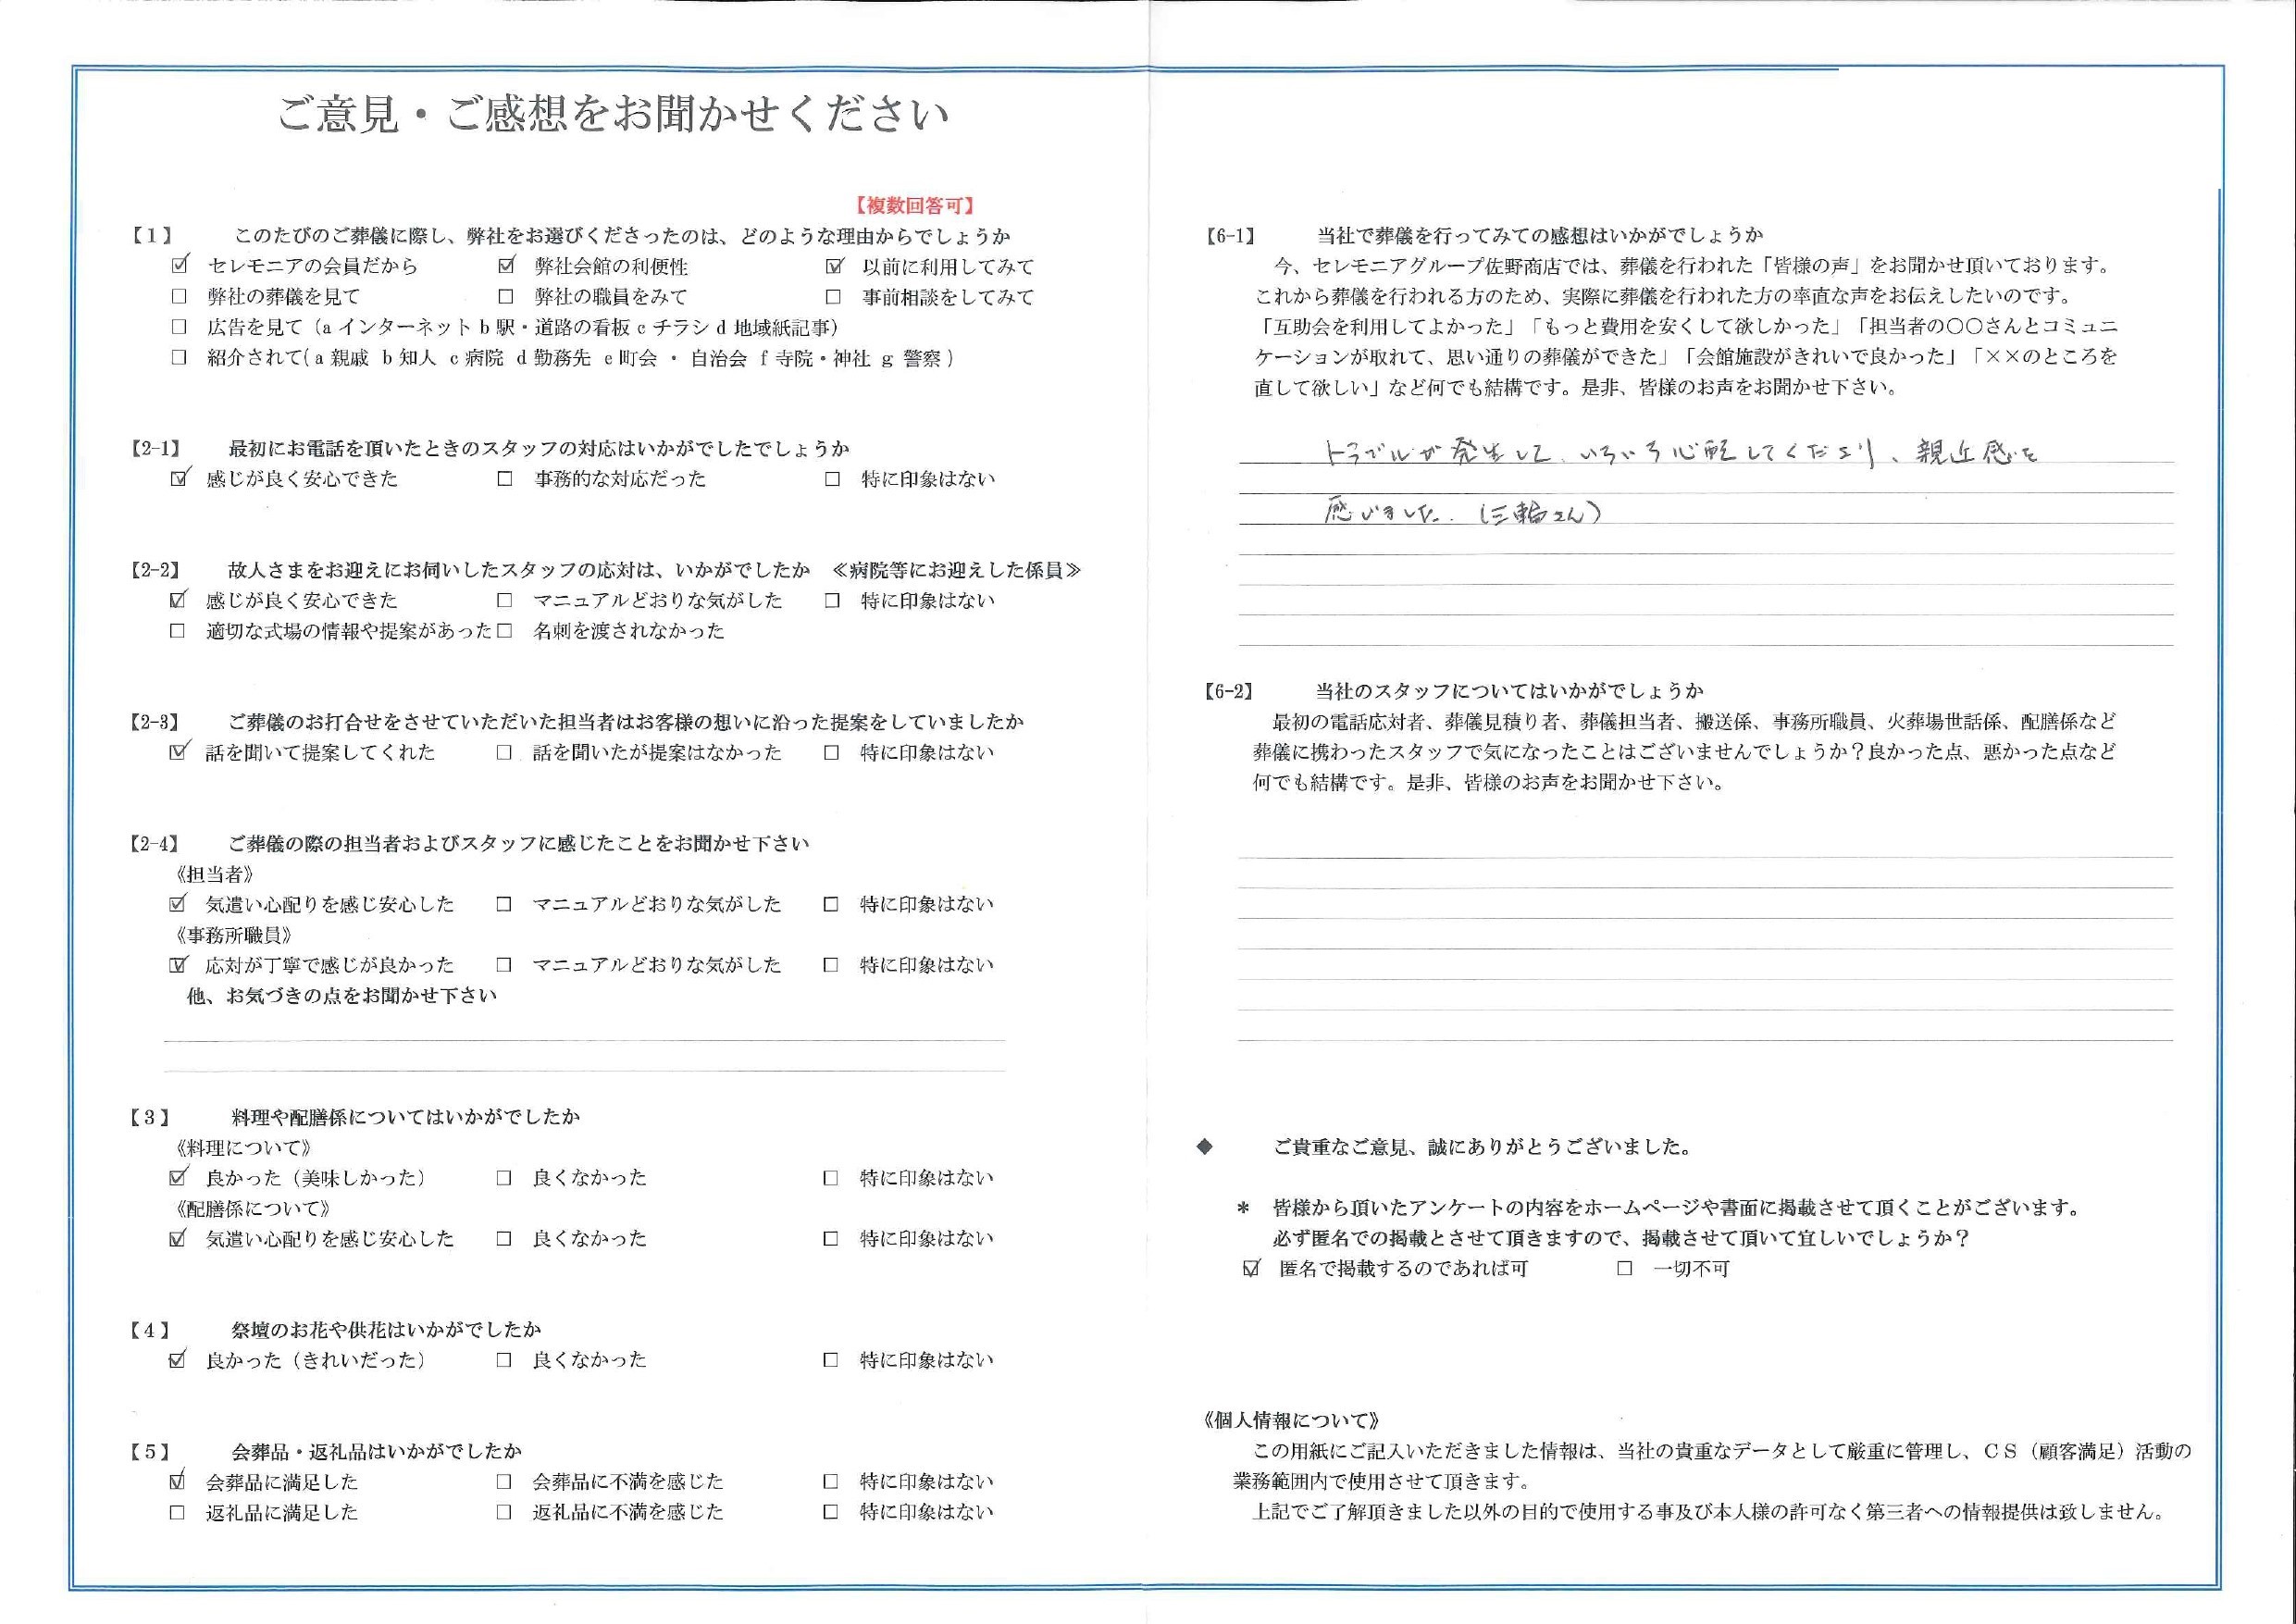Viewport: 2296px width, 1624px height.
Task: Toggle the '応対が丁寧で感じが良かった' checkbox
Action: click(x=178, y=965)
